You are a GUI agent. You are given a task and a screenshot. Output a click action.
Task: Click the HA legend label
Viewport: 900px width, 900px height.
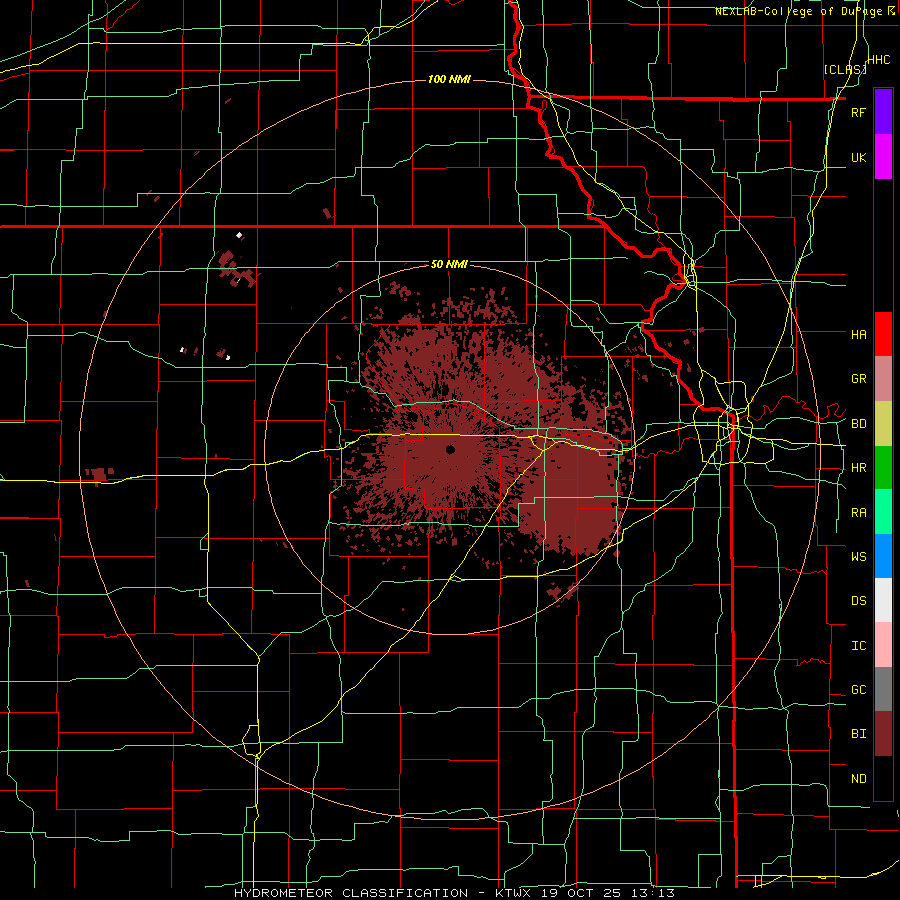point(858,334)
